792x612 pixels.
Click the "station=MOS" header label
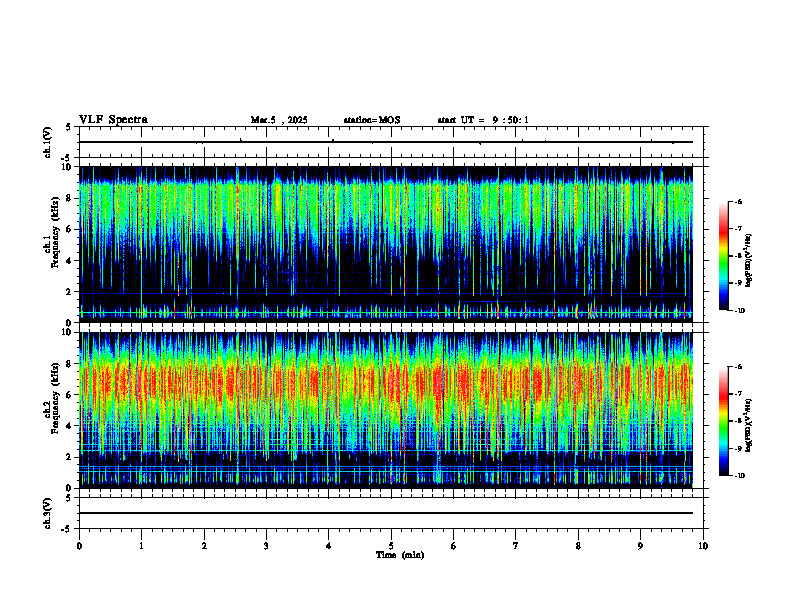(372, 120)
